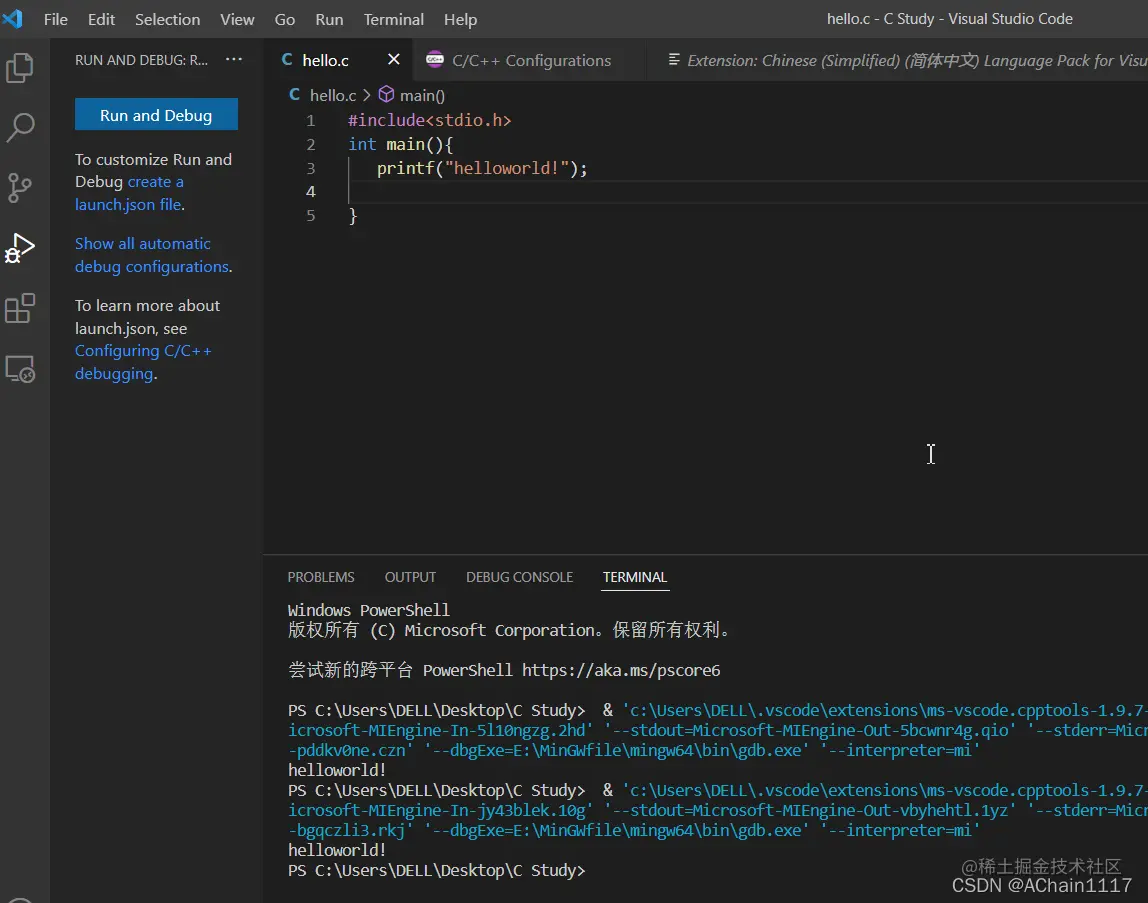Show the PROBLEMS panel tab
The width and height of the screenshot is (1148, 903).
click(x=321, y=577)
